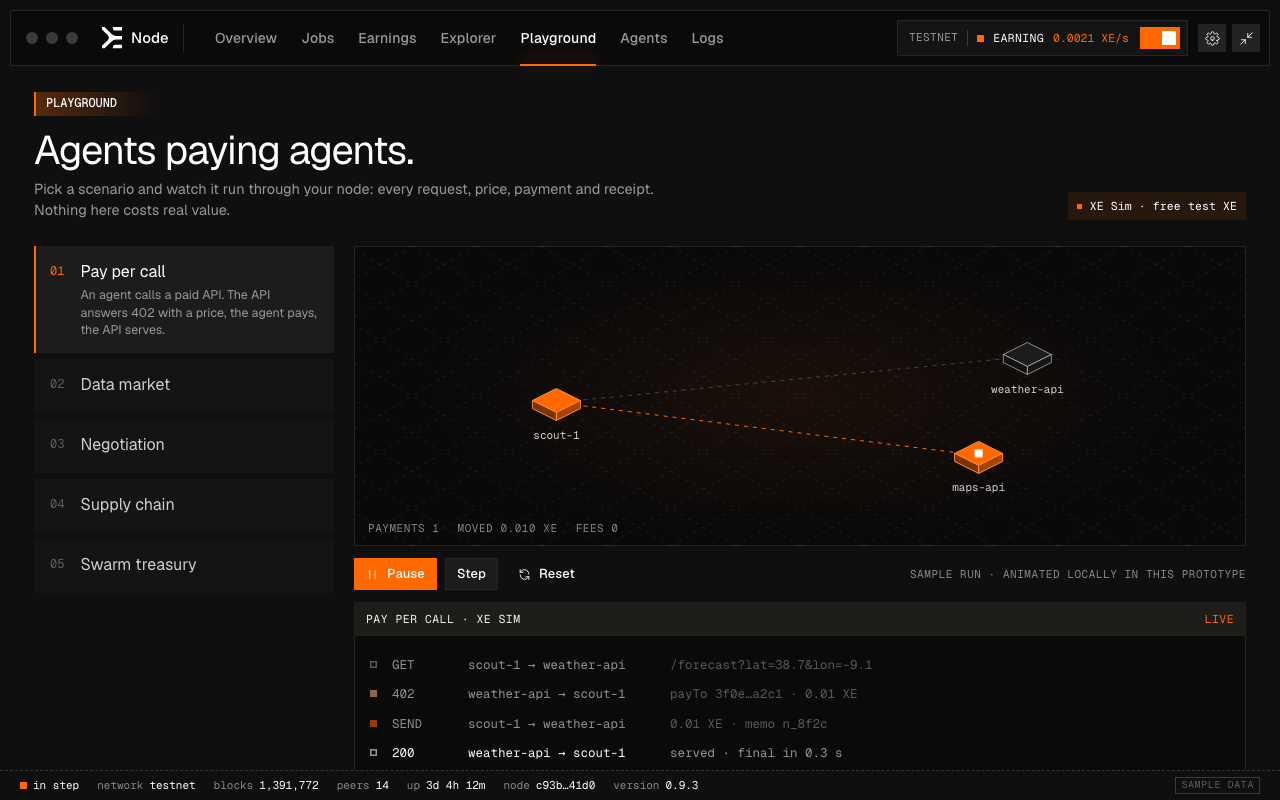Select the scout-1 node in the graph
1280x800 pixels.
click(556, 404)
